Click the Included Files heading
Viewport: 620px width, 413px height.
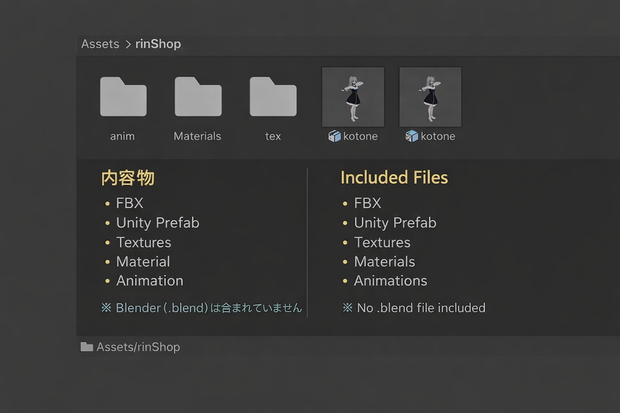click(x=394, y=178)
